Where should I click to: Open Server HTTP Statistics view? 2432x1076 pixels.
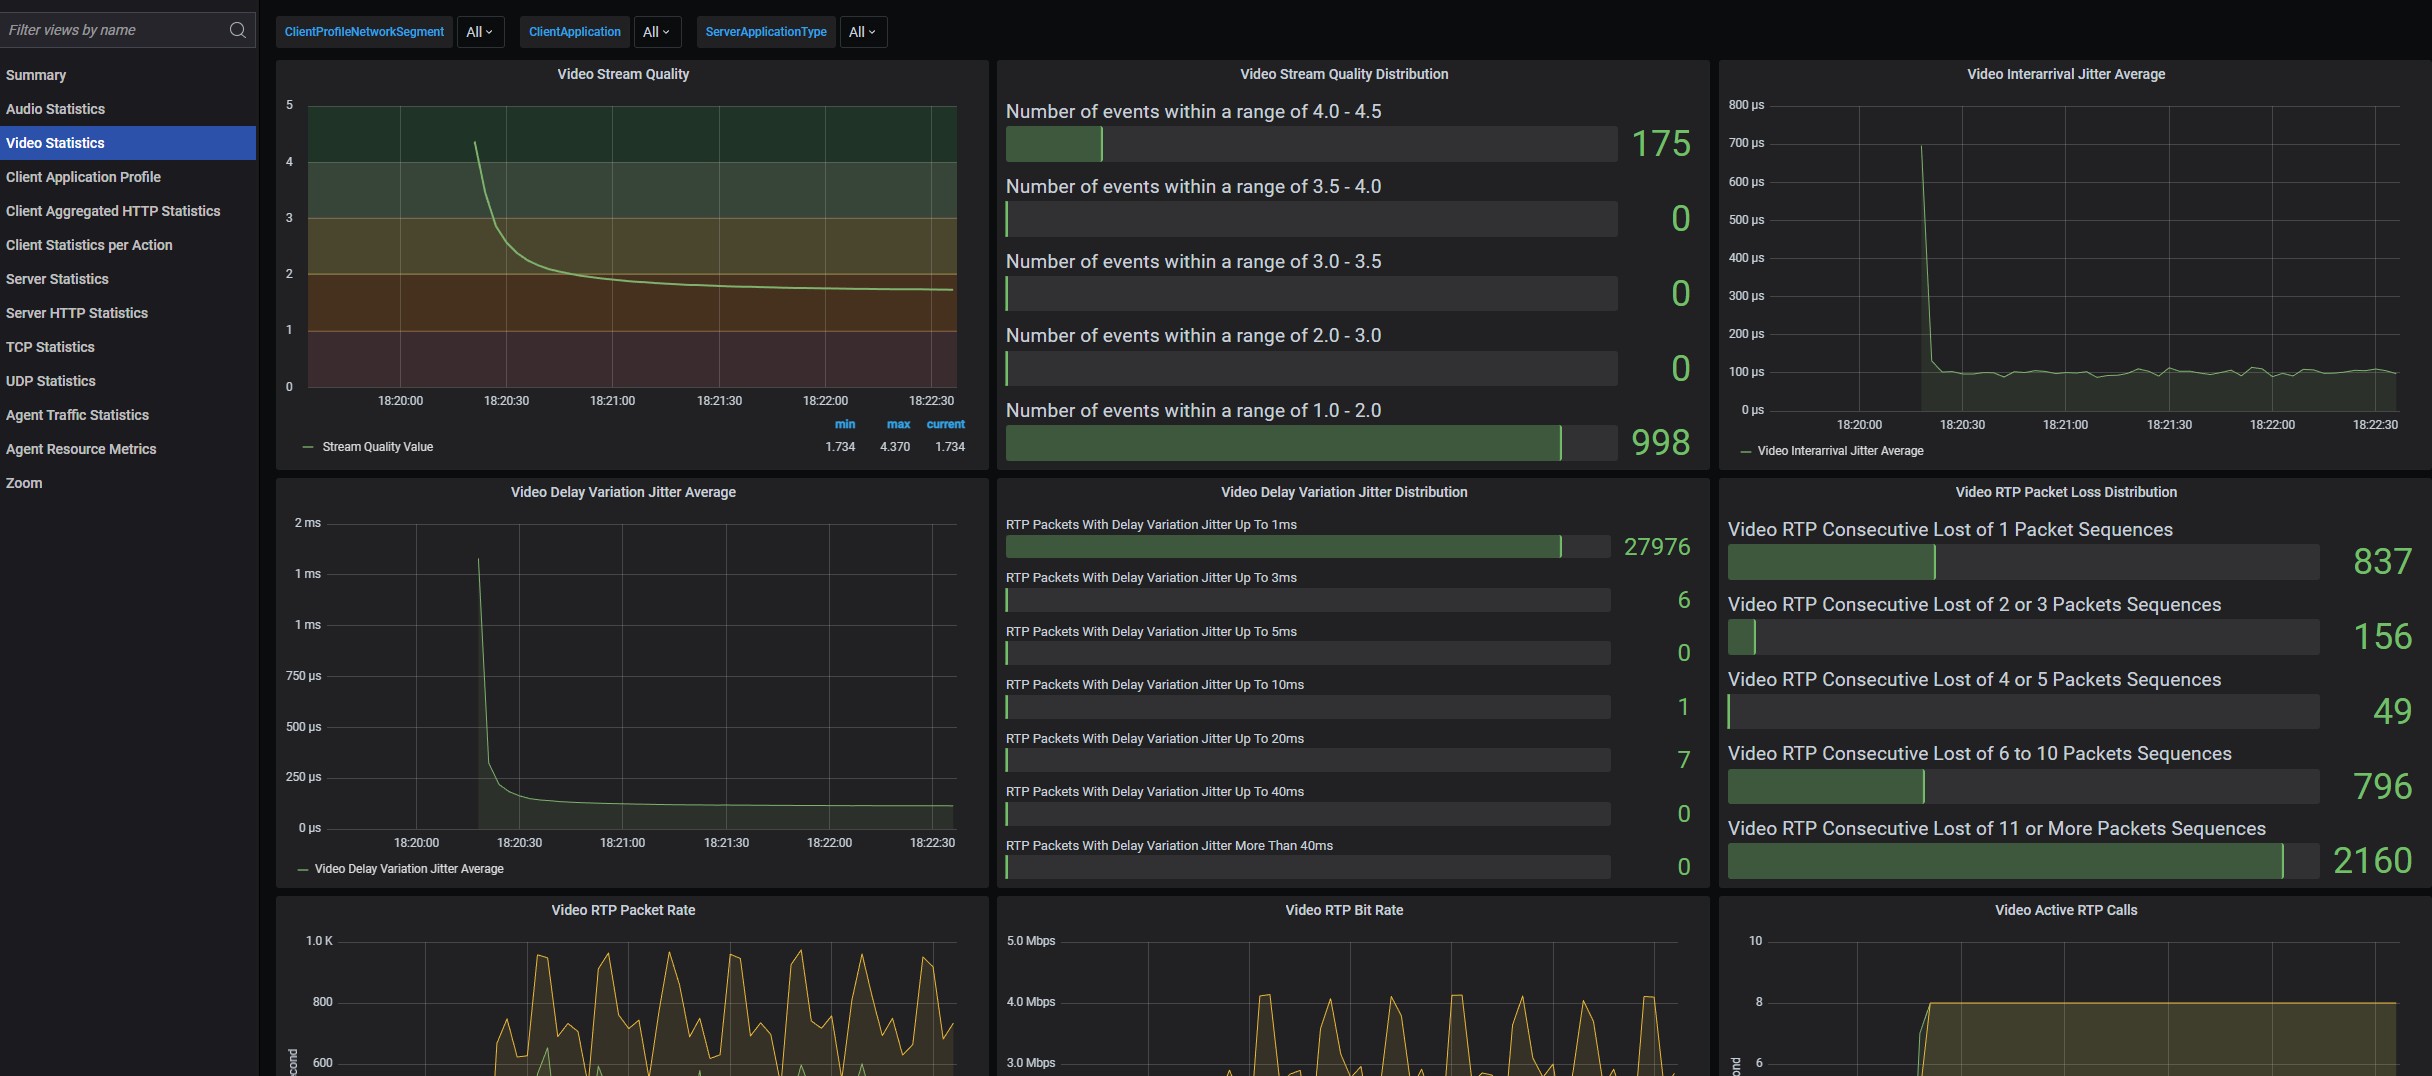click(77, 313)
